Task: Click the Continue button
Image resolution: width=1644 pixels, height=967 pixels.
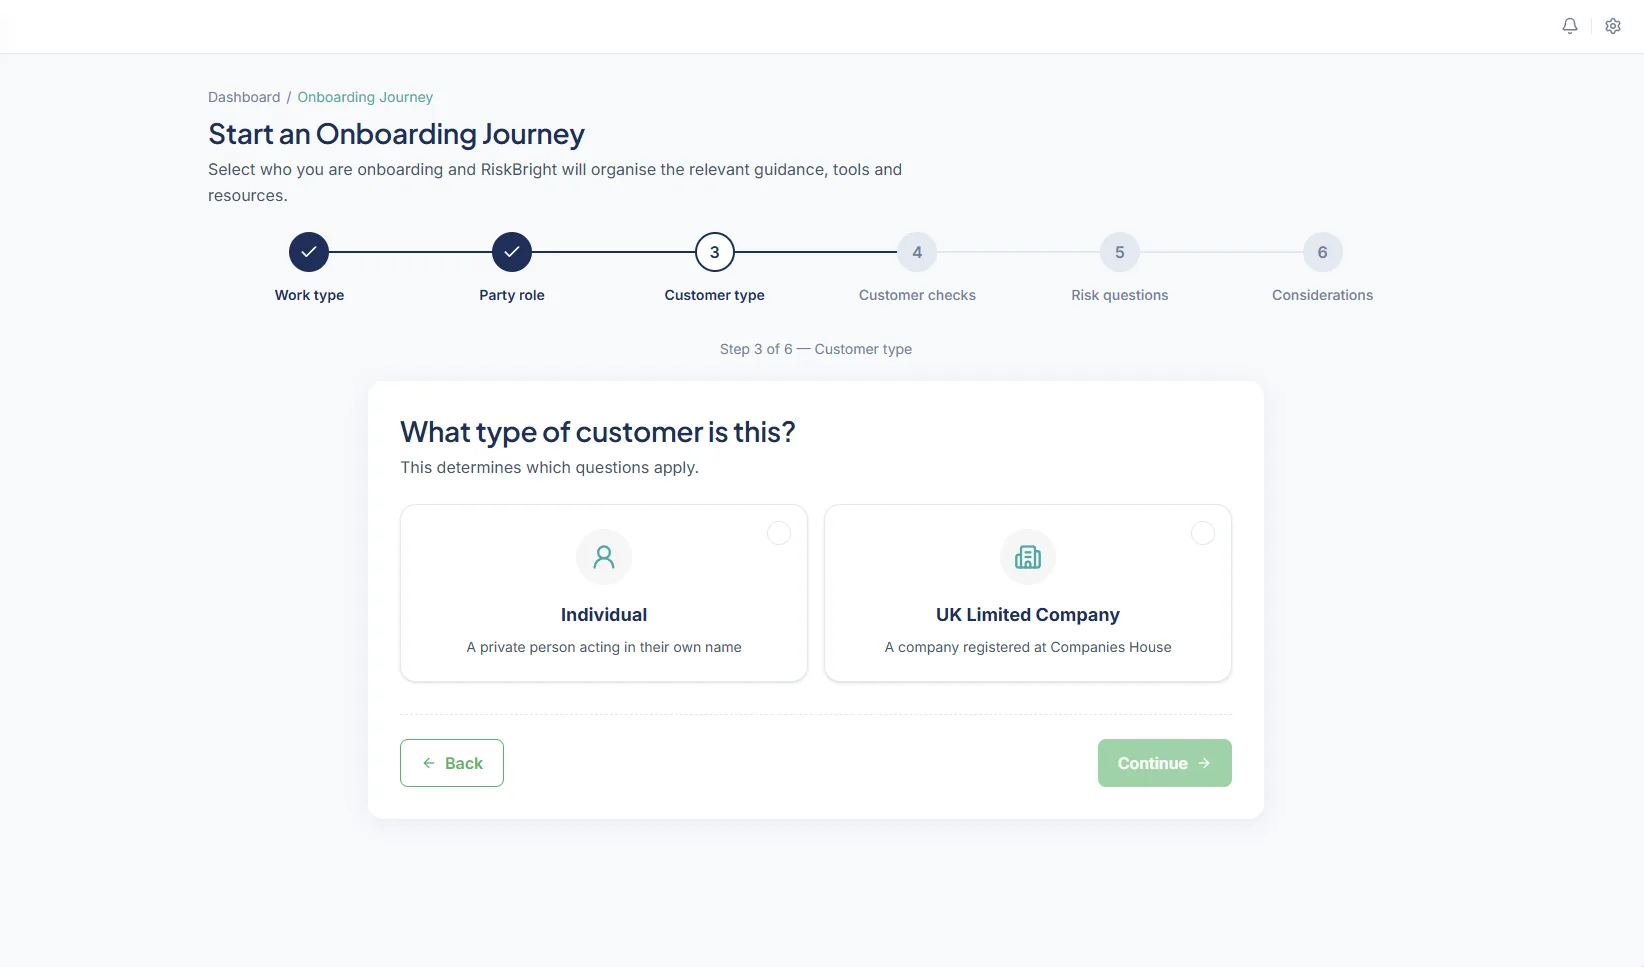Action: tap(1165, 763)
